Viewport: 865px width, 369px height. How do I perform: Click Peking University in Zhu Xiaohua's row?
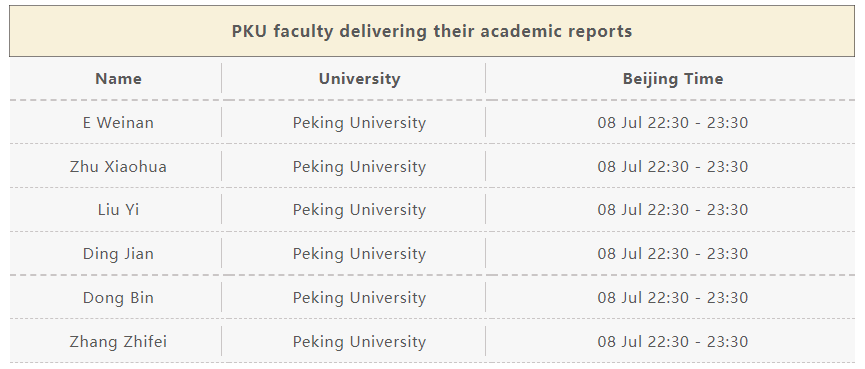[359, 167]
